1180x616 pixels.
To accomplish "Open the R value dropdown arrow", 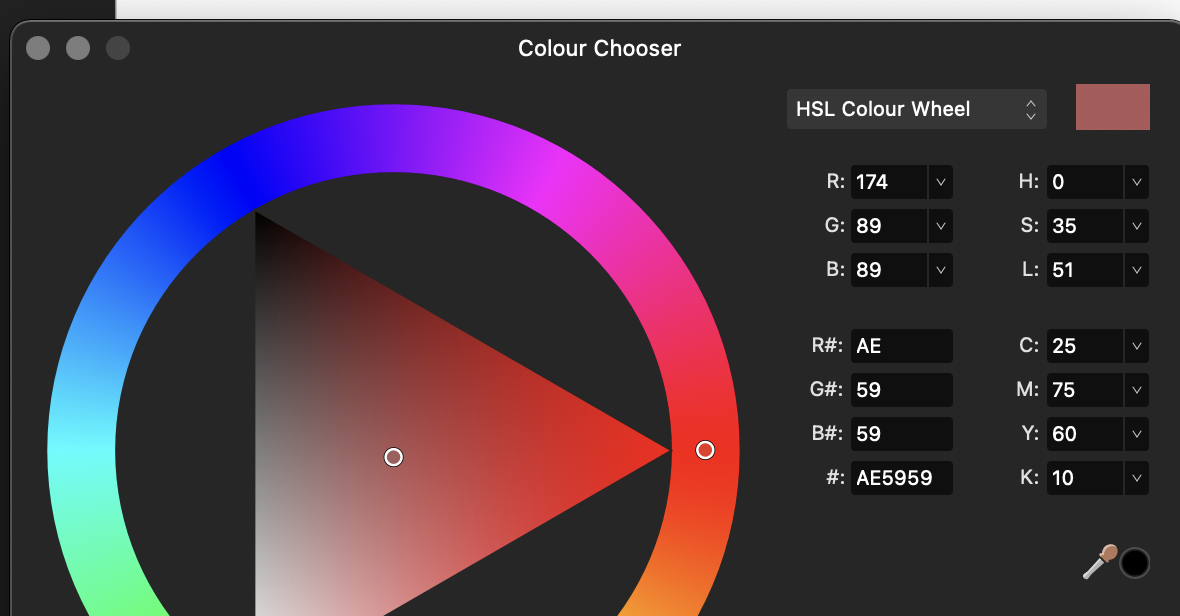I will click(x=939, y=182).
